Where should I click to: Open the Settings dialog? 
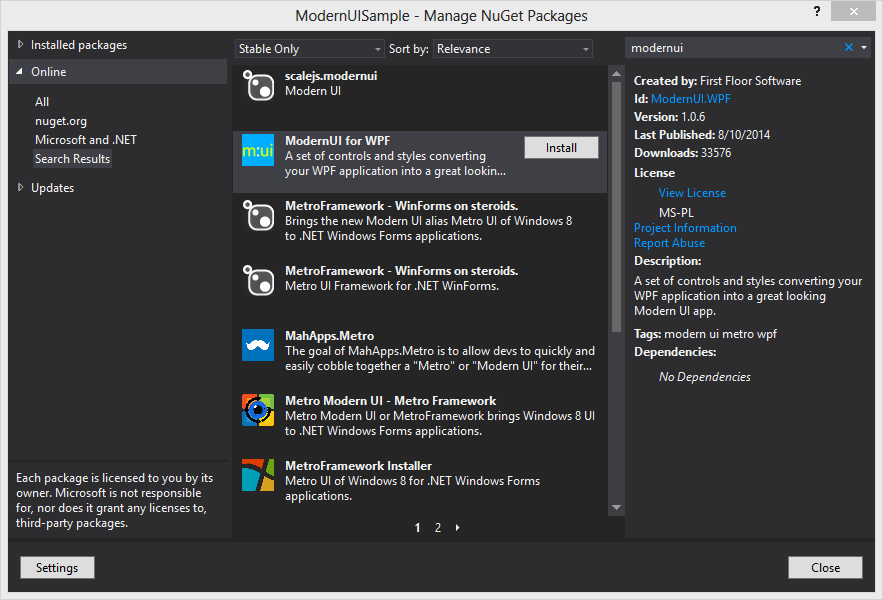(57, 568)
